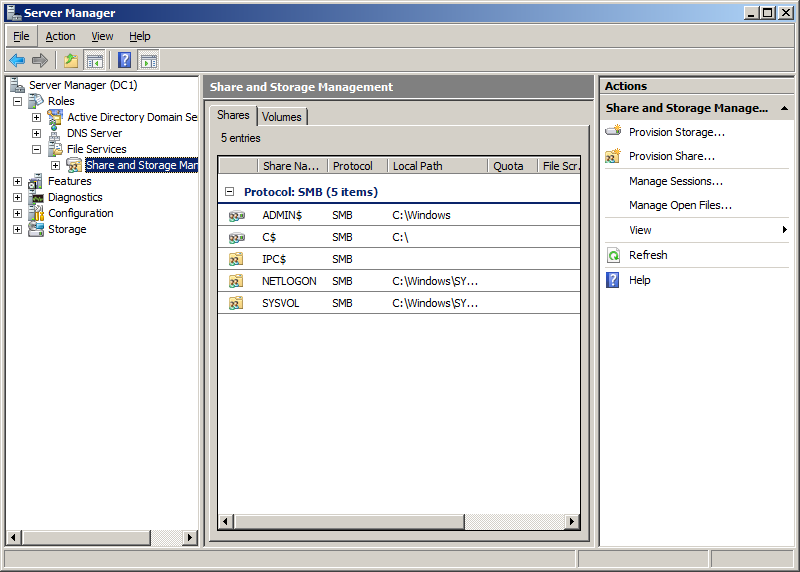Click the DNS Server icon
Viewport: 800px width, 572px height.
[x=55, y=133]
